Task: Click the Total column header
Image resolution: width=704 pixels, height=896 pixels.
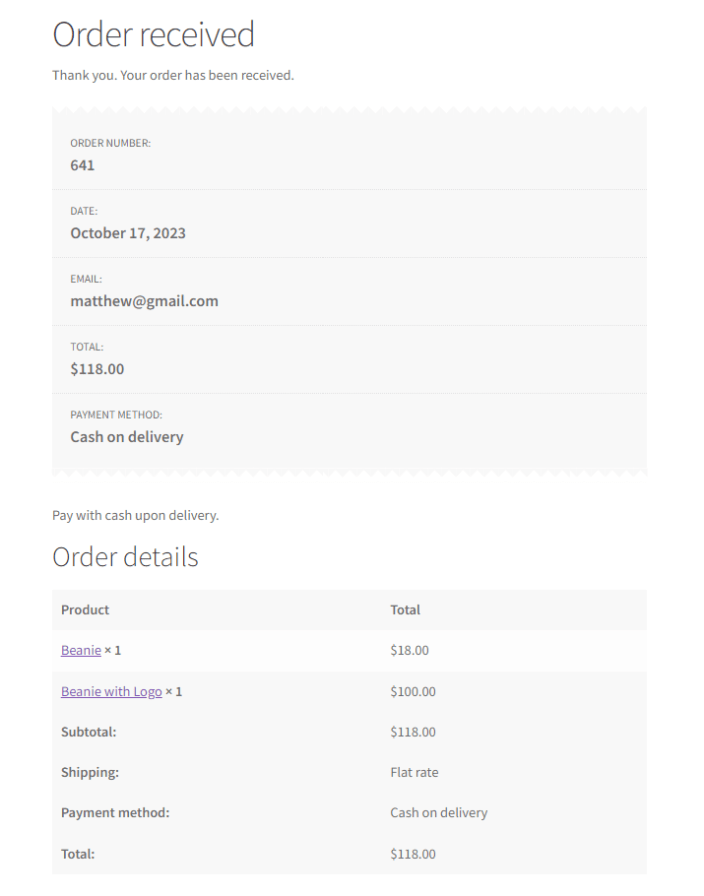Action: tap(405, 609)
